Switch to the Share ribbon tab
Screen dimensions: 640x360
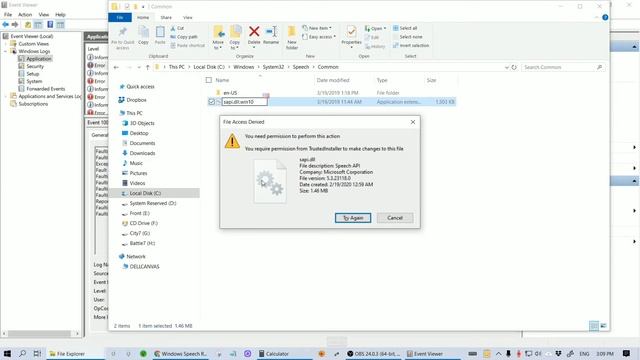[x=166, y=18]
